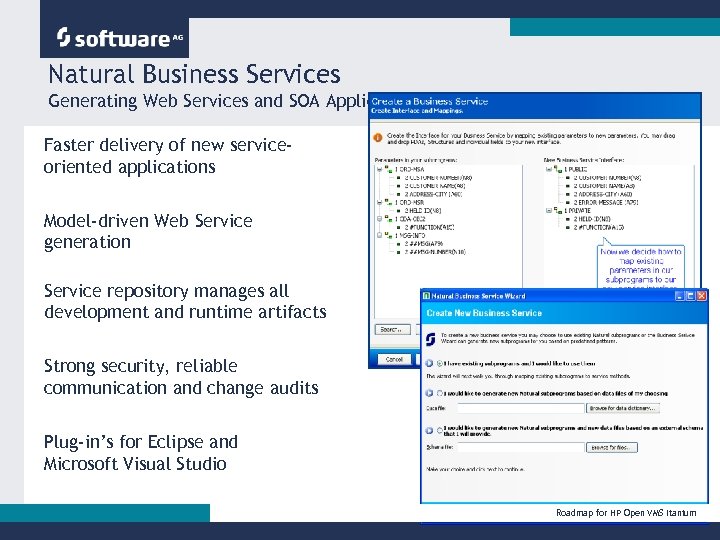
Task: Select '2 #FUNCTION' under CDA-OBJ2 in parameters tree
Action: (429, 227)
